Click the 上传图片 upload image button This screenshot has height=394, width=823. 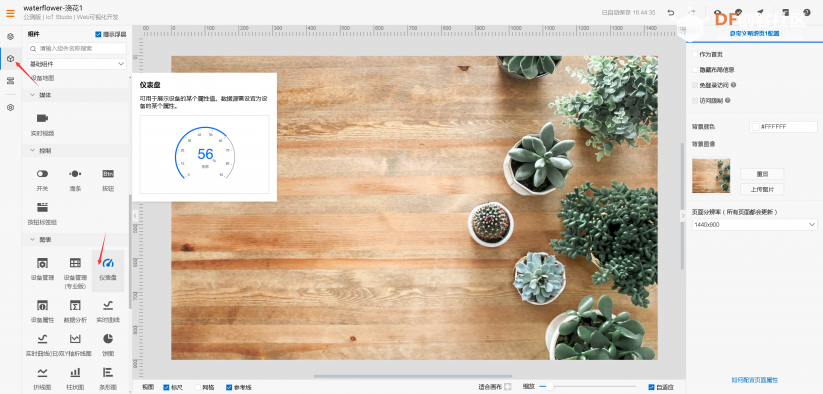click(762, 189)
